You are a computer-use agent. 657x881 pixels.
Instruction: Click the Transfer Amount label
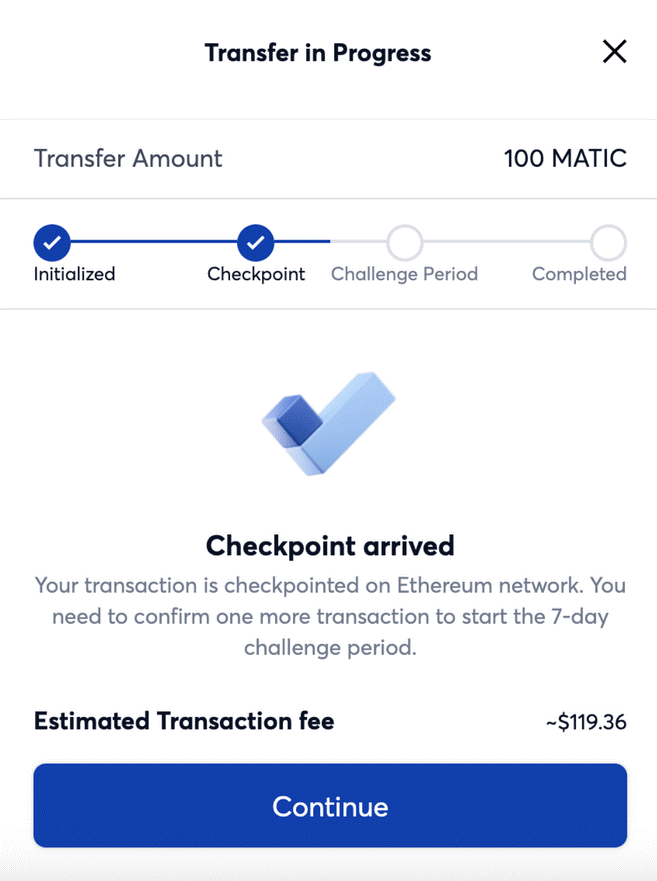click(128, 158)
